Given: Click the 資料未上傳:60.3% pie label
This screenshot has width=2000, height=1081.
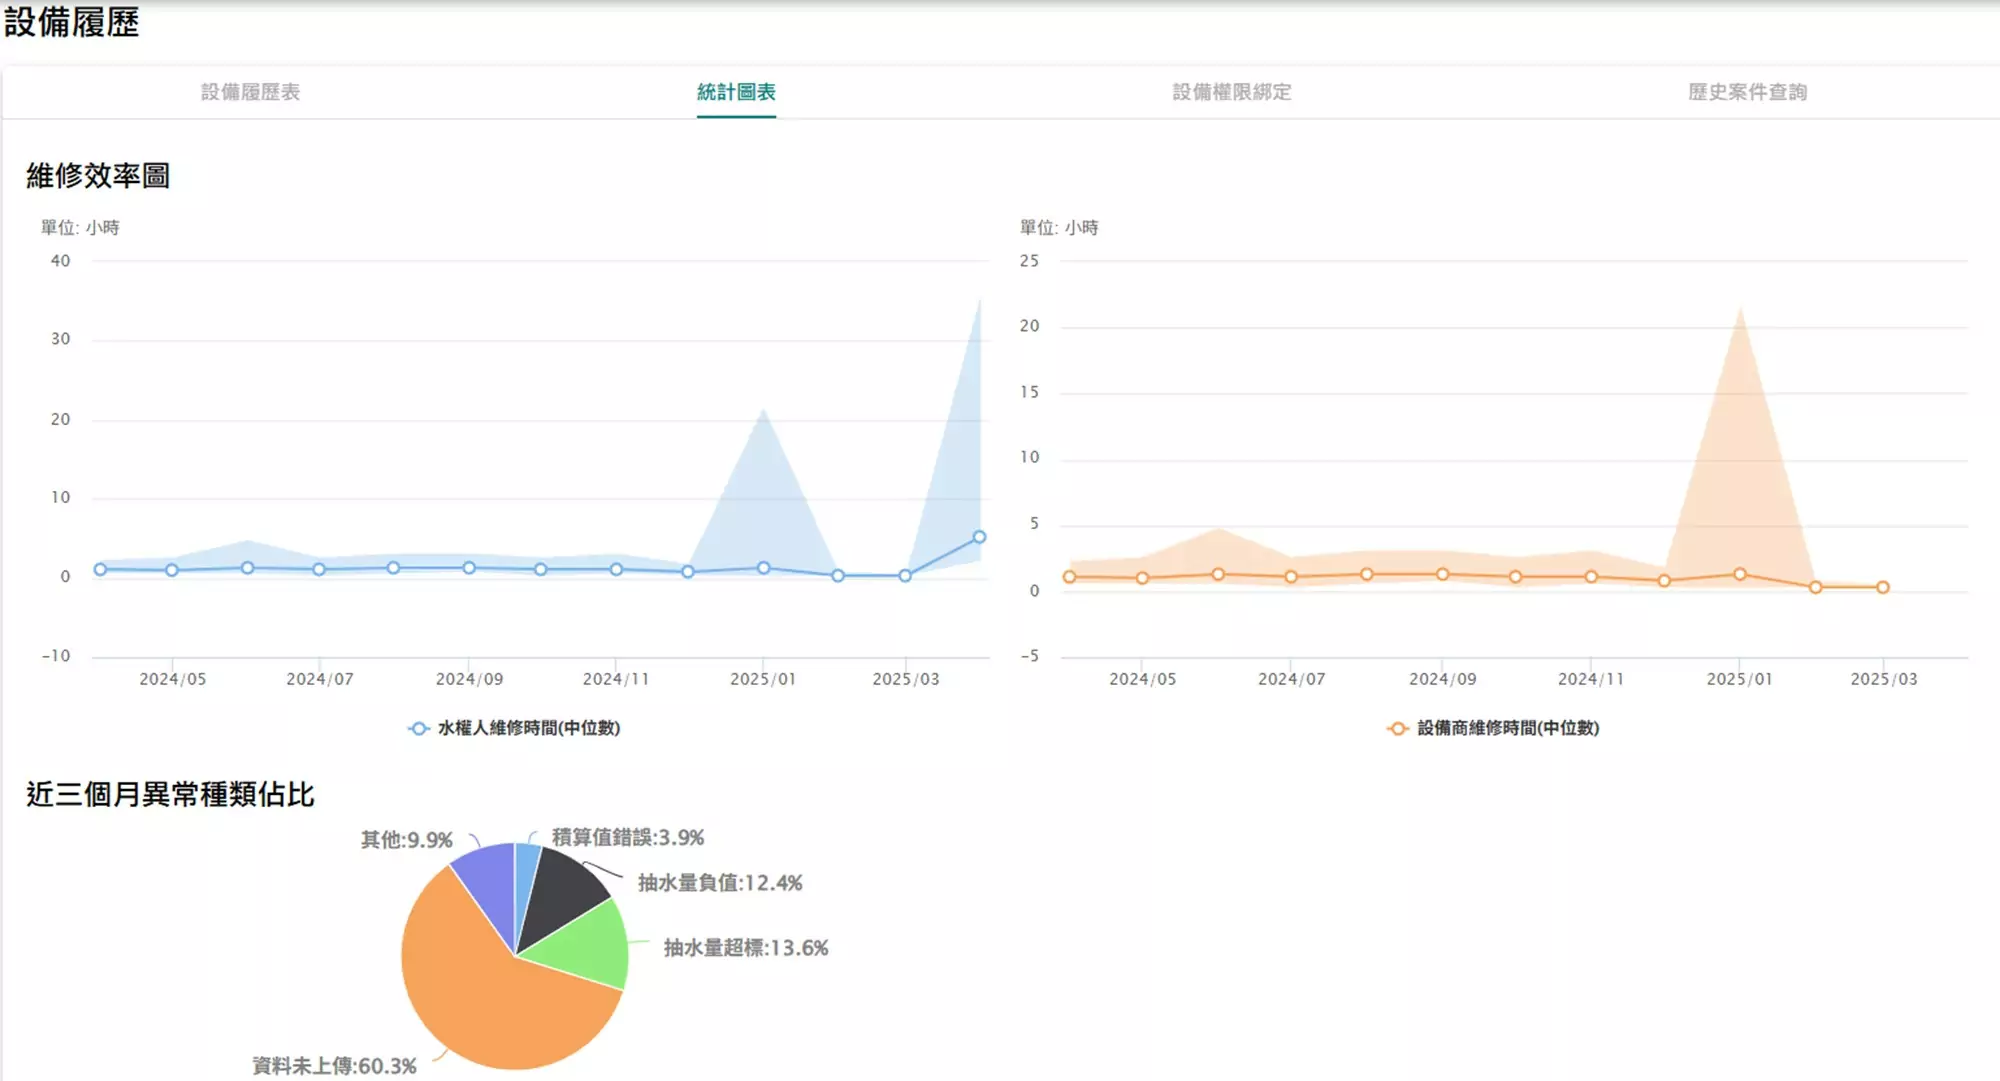Looking at the screenshot, I should point(334,1066).
